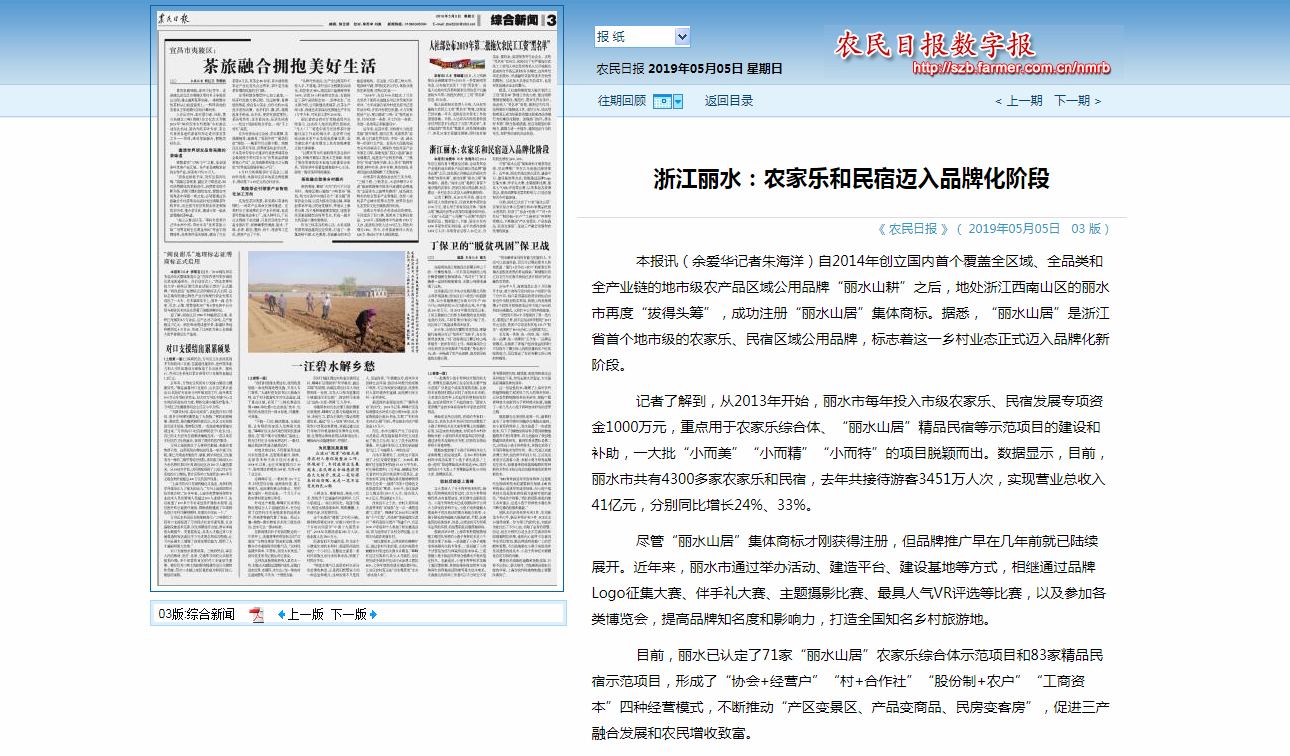Click the left arrow before 上一版

click(x=281, y=614)
